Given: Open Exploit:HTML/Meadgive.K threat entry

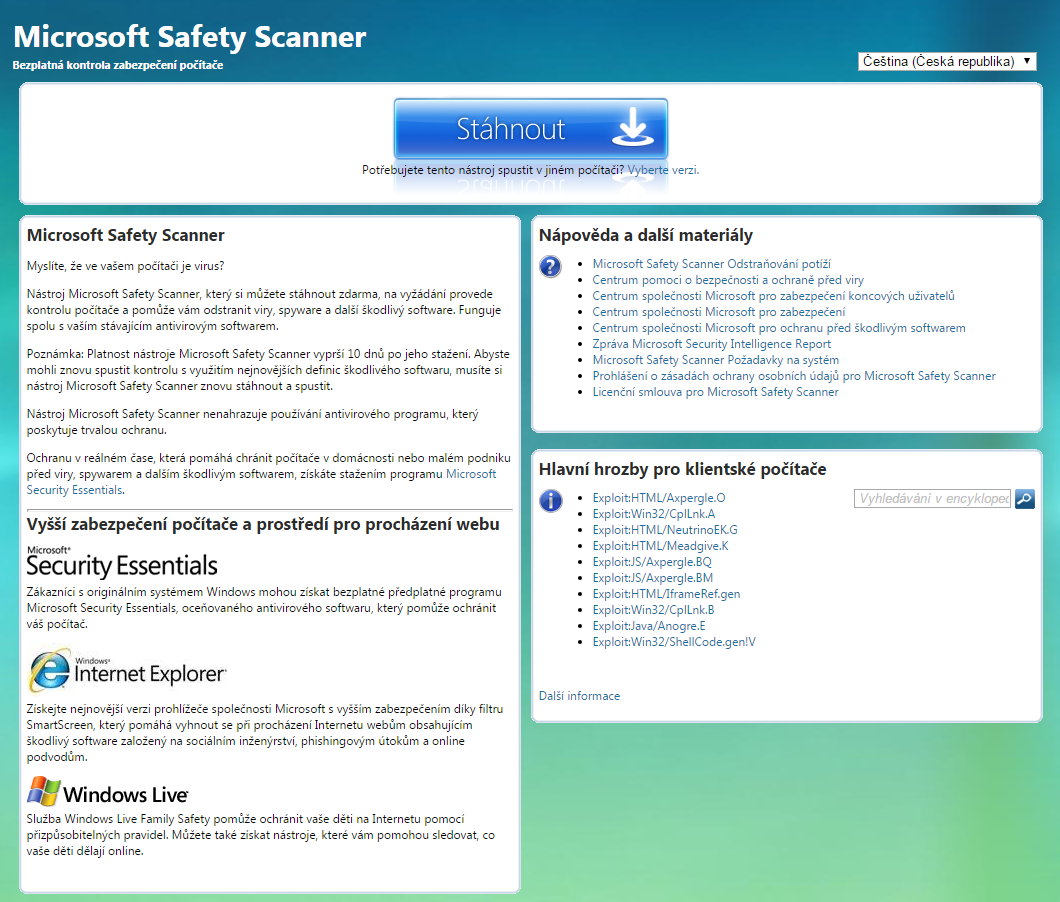Looking at the screenshot, I should 660,546.
